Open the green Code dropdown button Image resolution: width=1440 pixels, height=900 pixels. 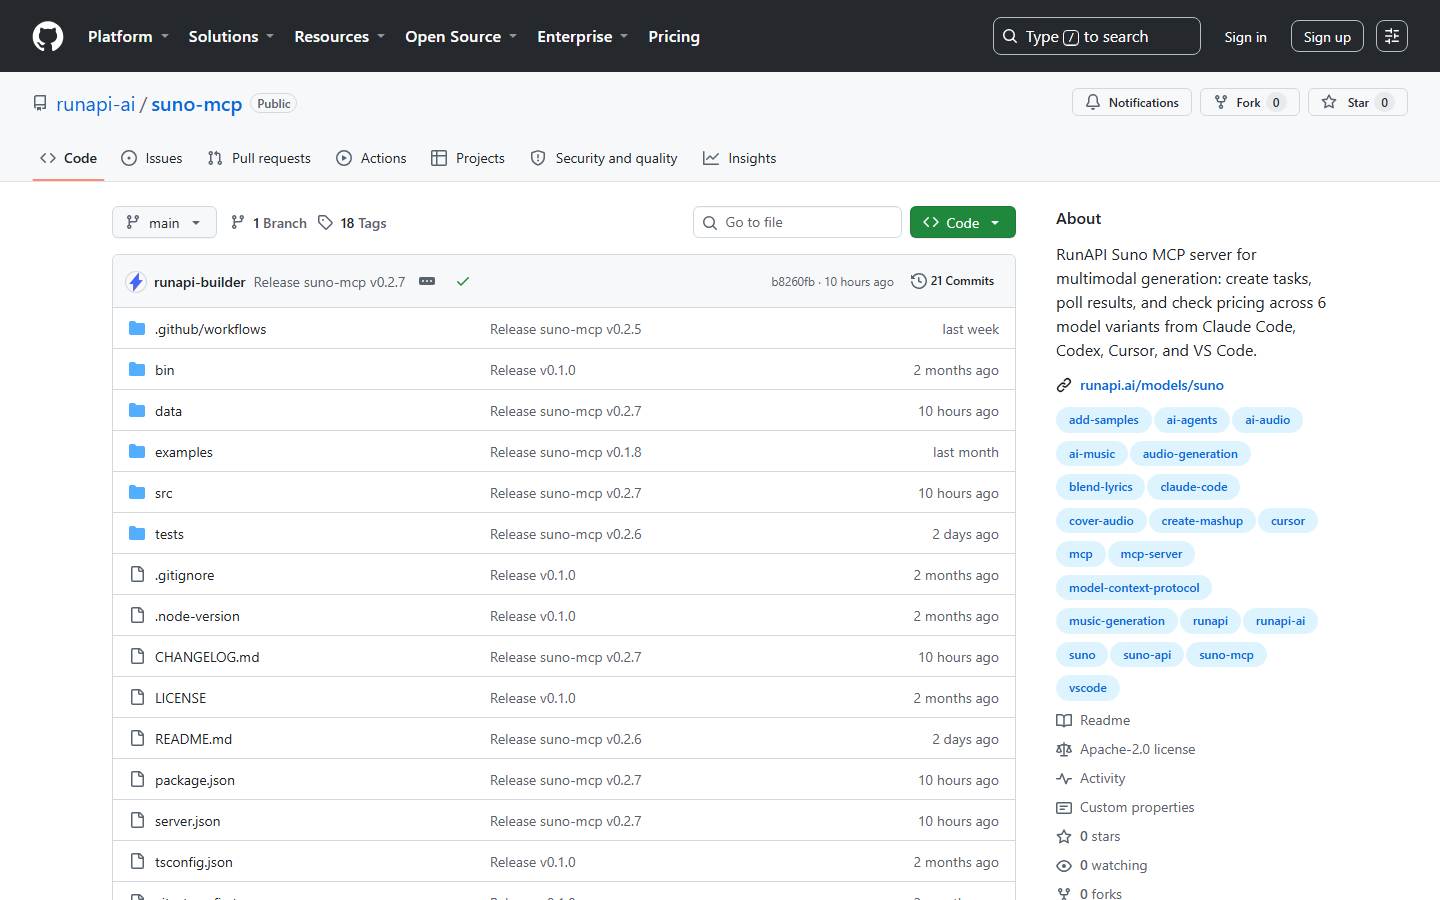coord(962,222)
